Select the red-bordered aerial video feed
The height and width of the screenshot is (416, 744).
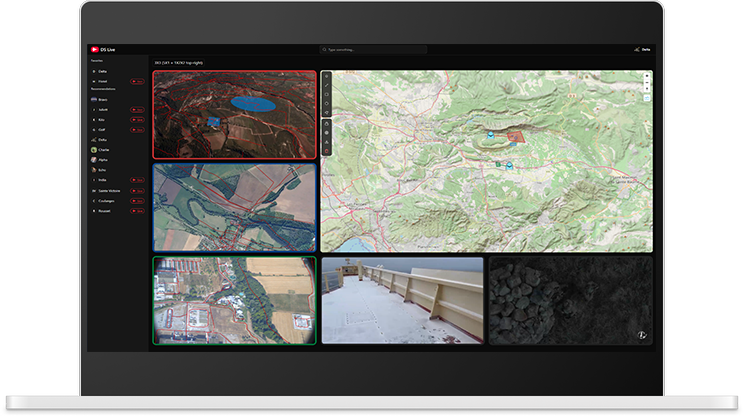point(234,114)
